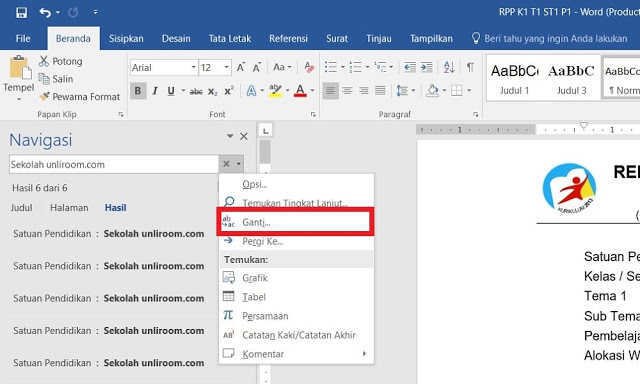Click Navigasi search input field
The height and width of the screenshot is (384, 640).
pyautogui.click(x=114, y=164)
